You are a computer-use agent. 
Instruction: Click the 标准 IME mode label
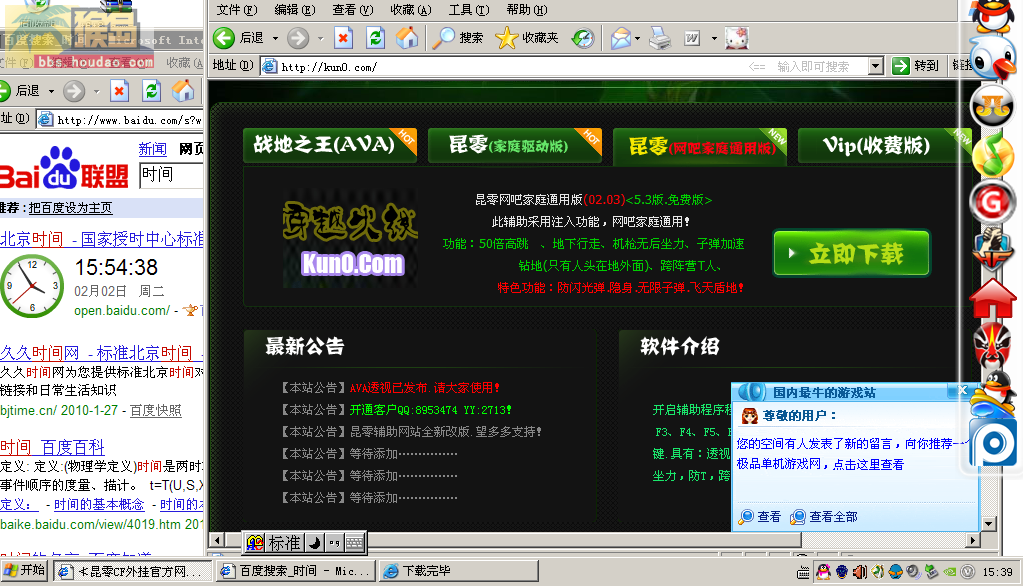point(284,542)
